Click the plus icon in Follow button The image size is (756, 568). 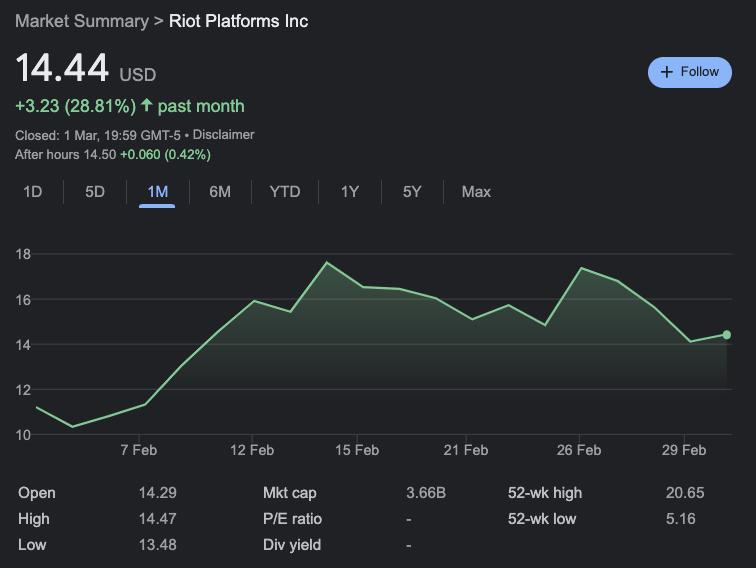[667, 72]
